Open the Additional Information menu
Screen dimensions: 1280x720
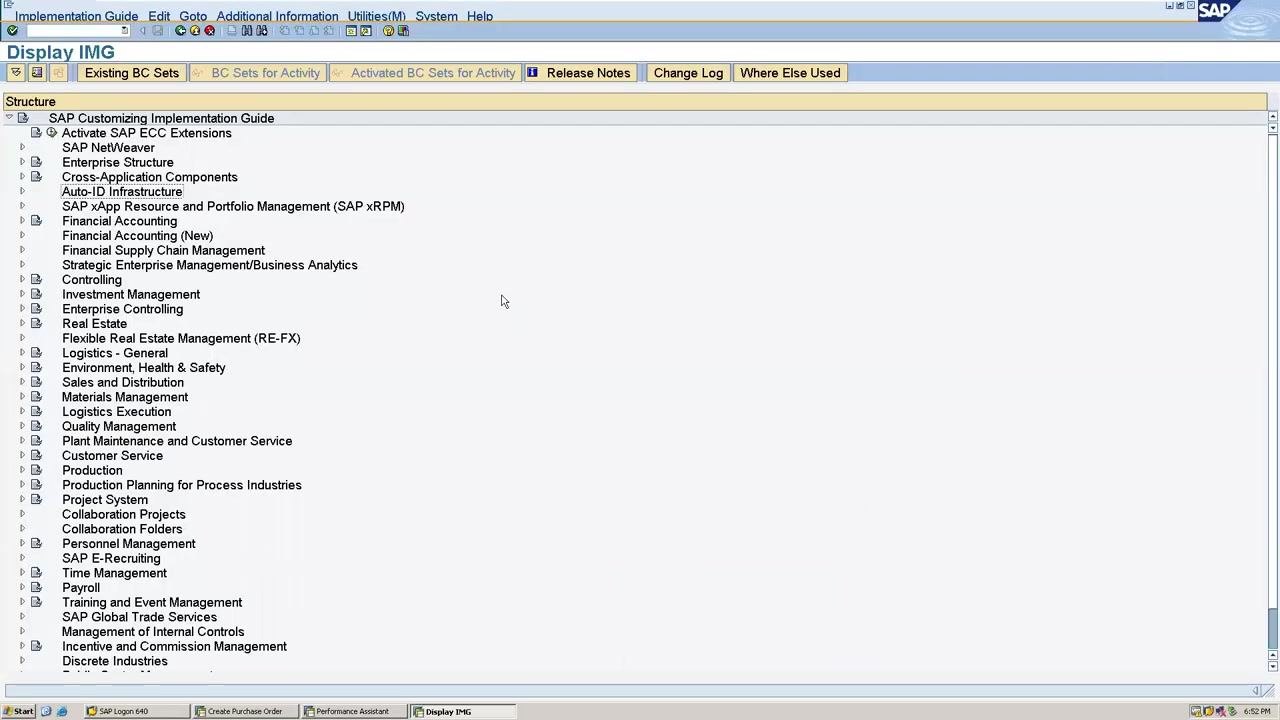pyautogui.click(x=277, y=16)
